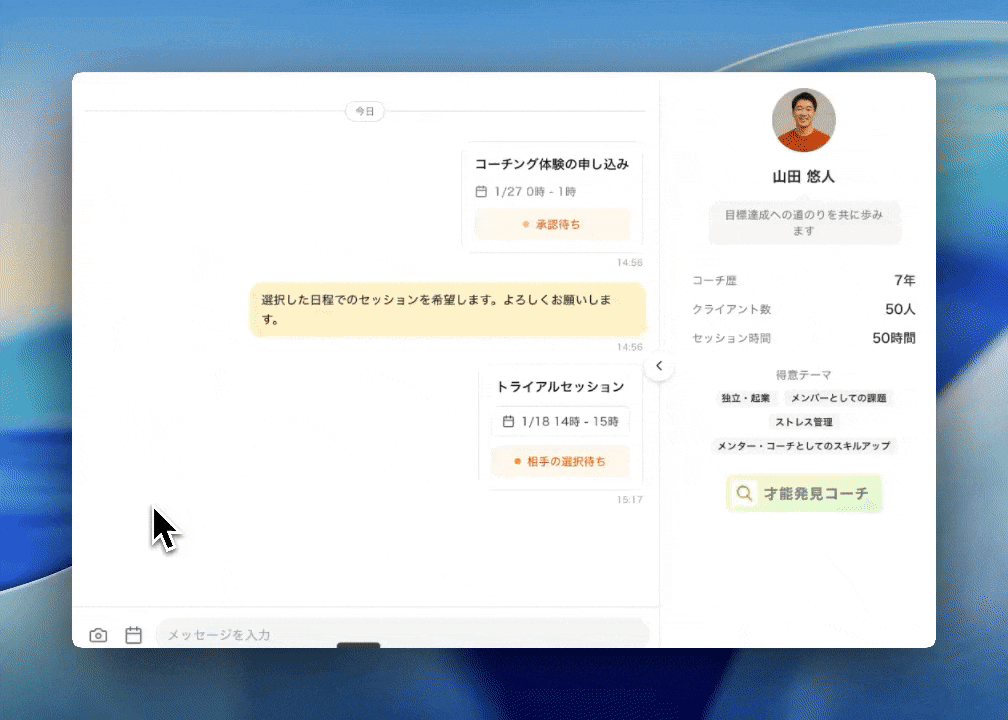Click the 目標達成への道のり tagline box

click(x=804, y=222)
